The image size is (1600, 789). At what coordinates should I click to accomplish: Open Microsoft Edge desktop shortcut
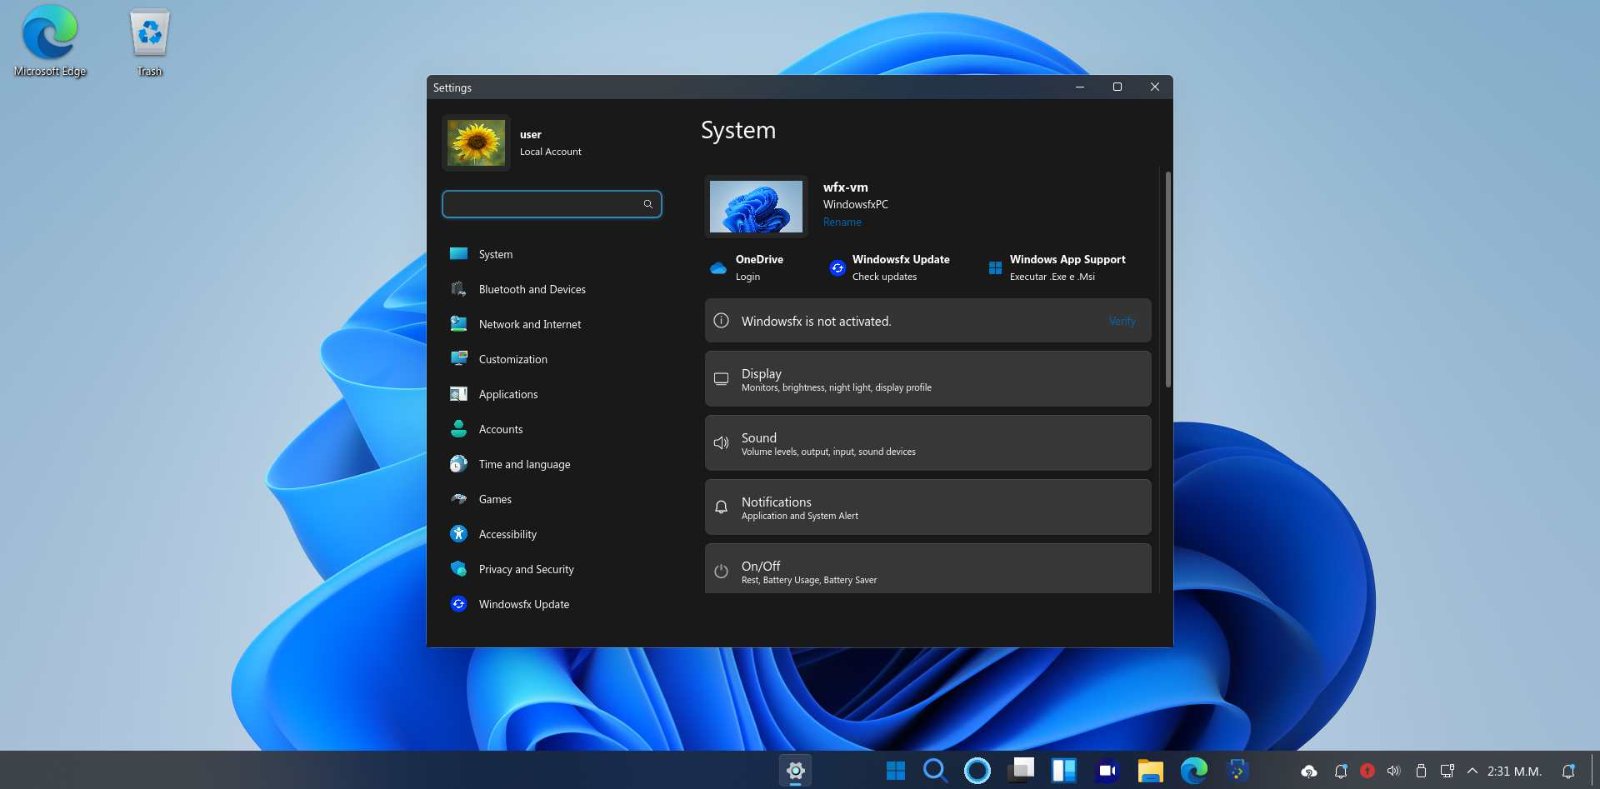[x=50, y=41]
